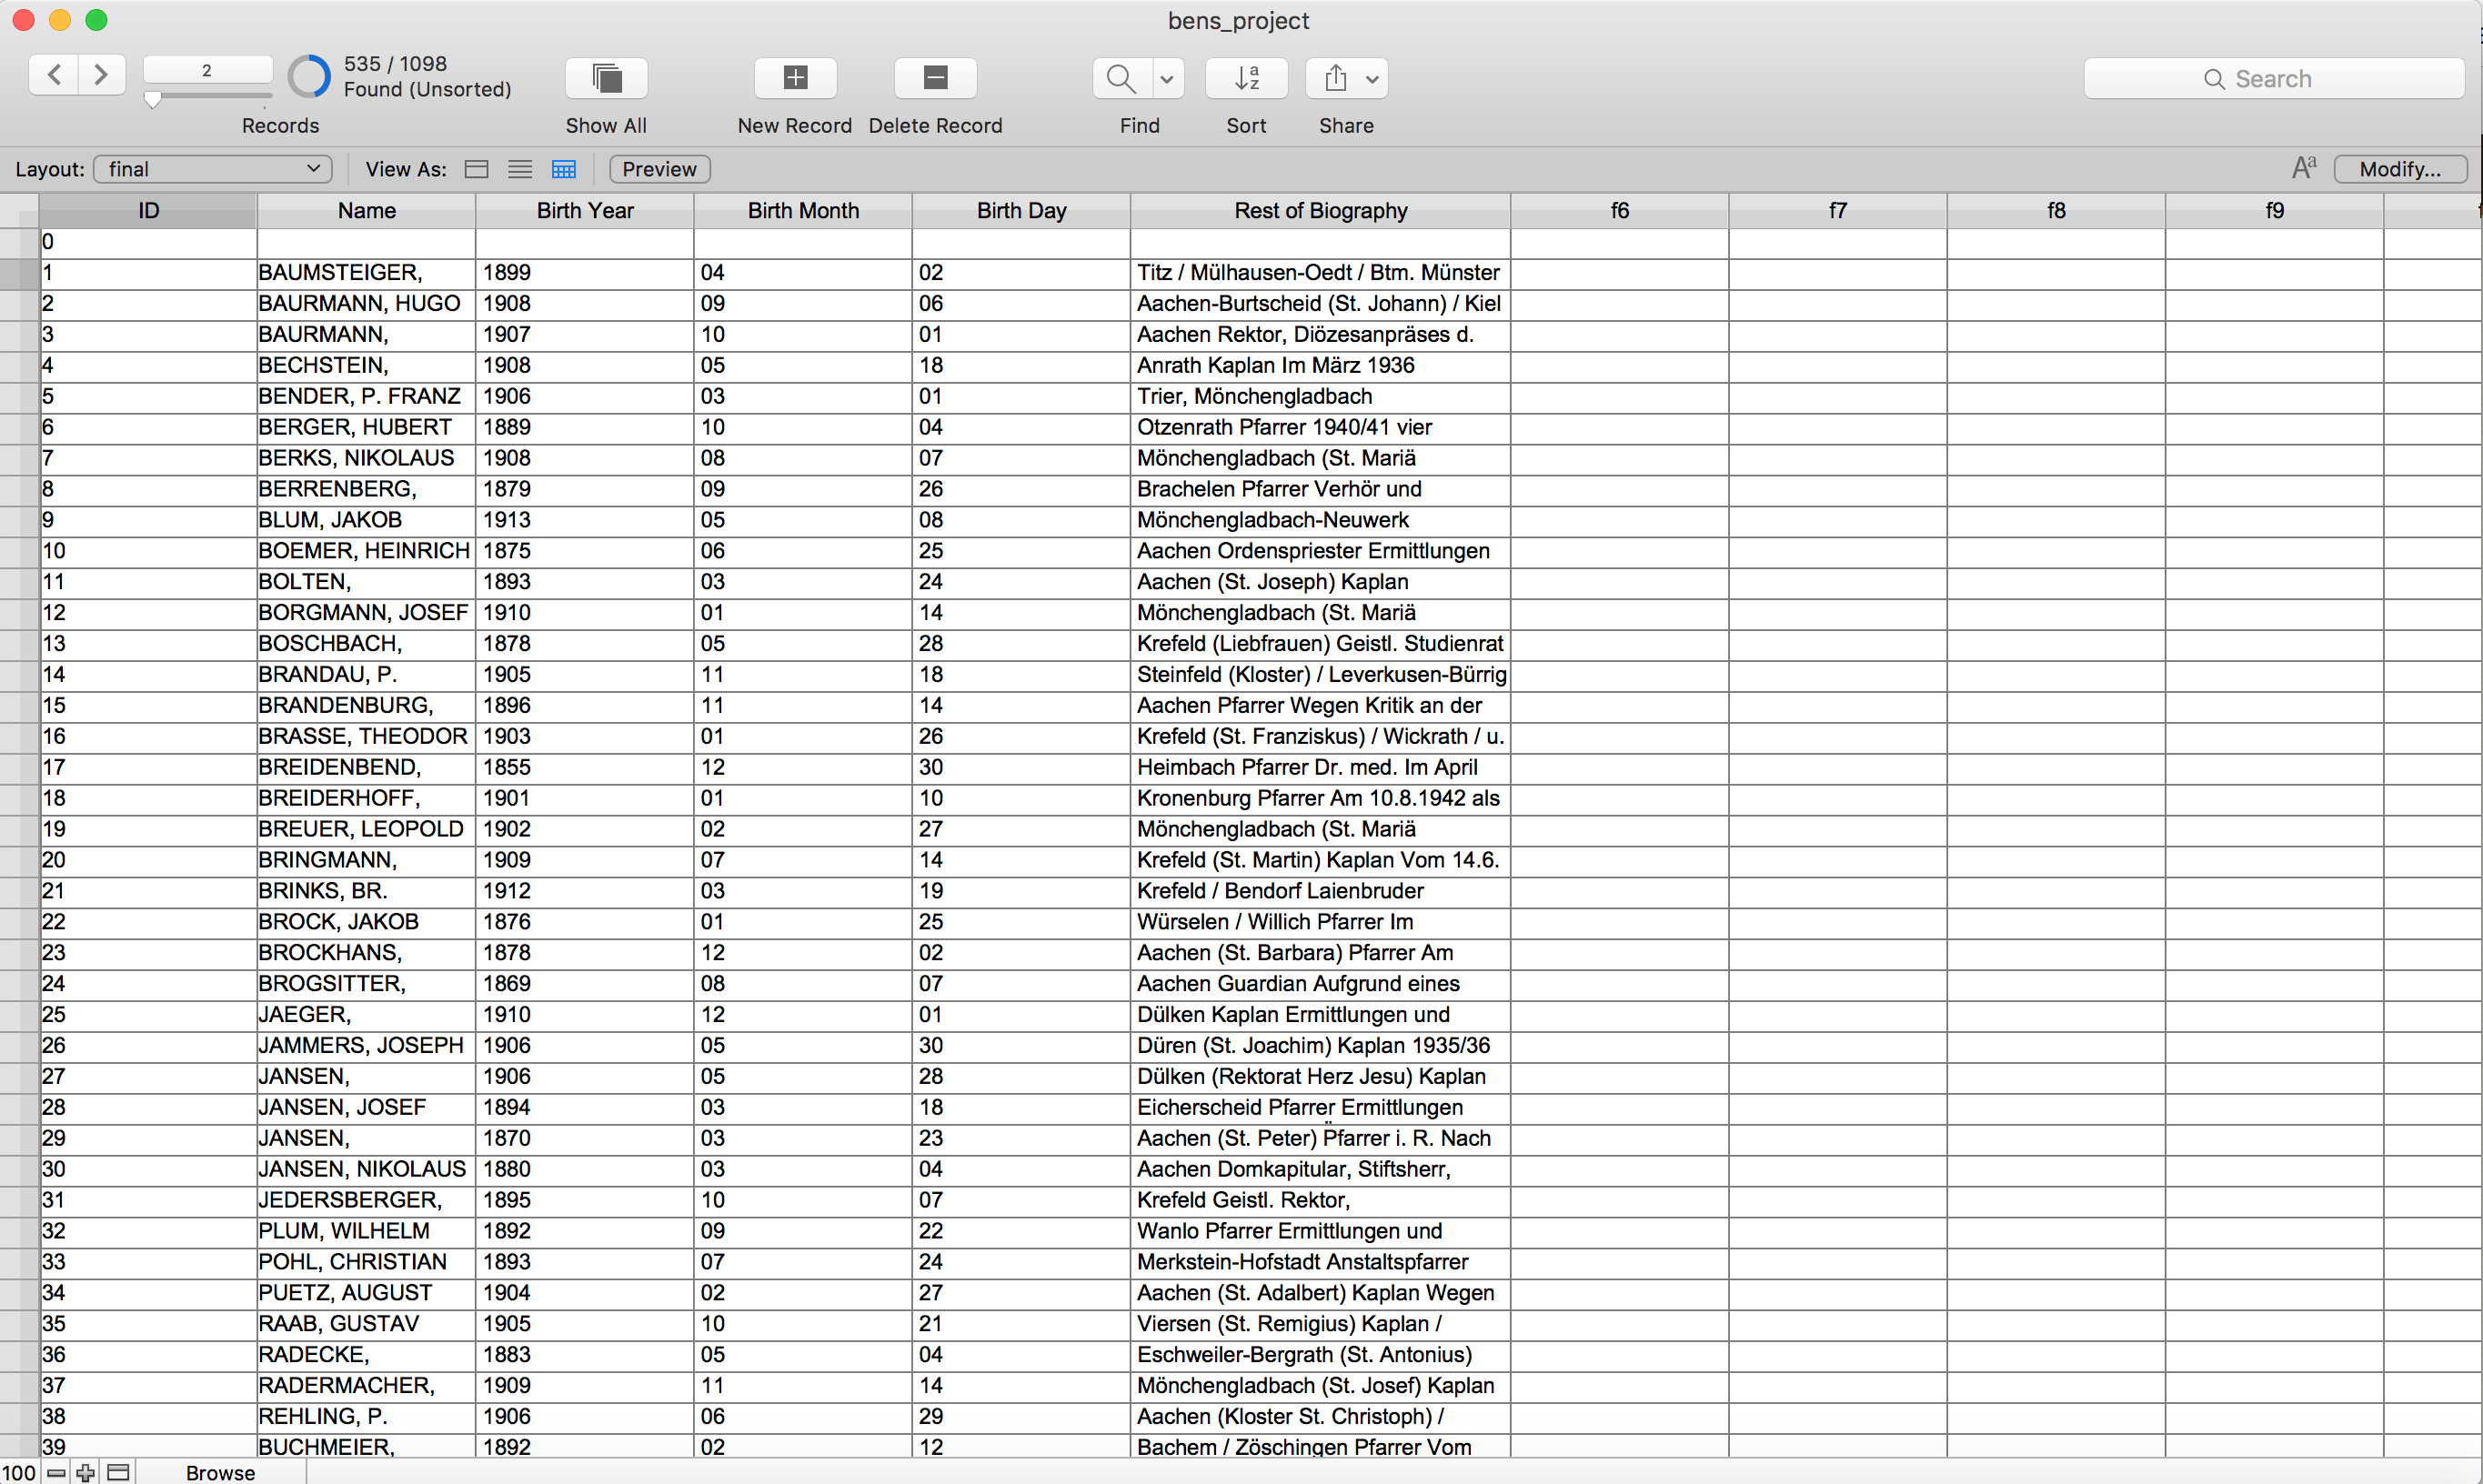Click the Find magnifying glass icon
Screen dimensions: 2483x1484
click(x=1121, y=78)
